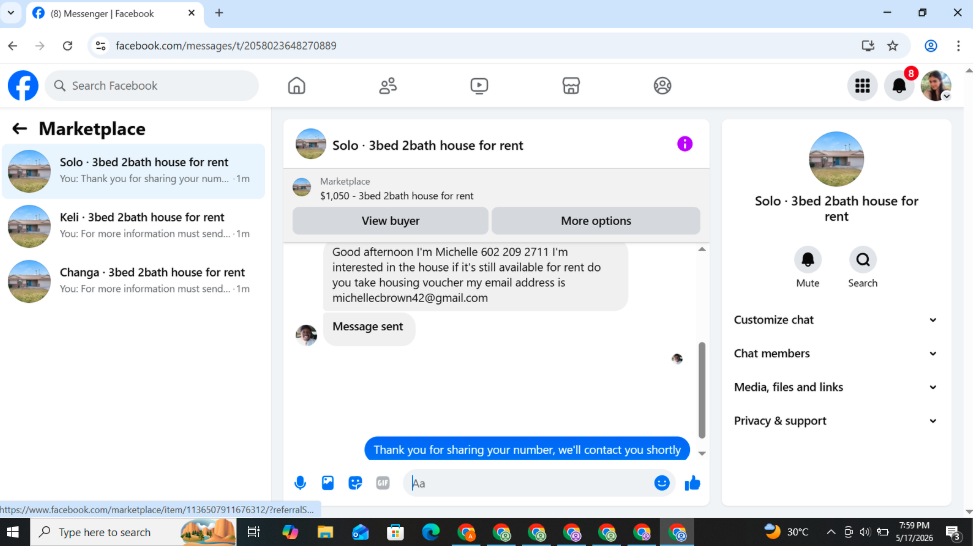Go to the Home feed icon
The width and height of the screenshot is (973, 546).
click(297, 86)
